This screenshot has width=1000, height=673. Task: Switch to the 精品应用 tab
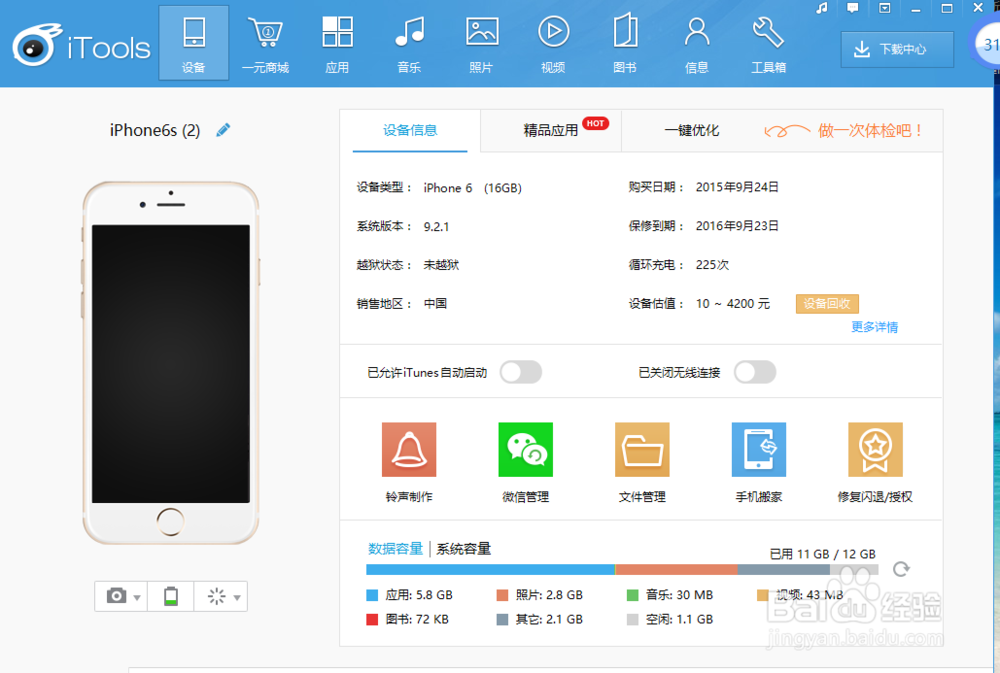(551, 131)
